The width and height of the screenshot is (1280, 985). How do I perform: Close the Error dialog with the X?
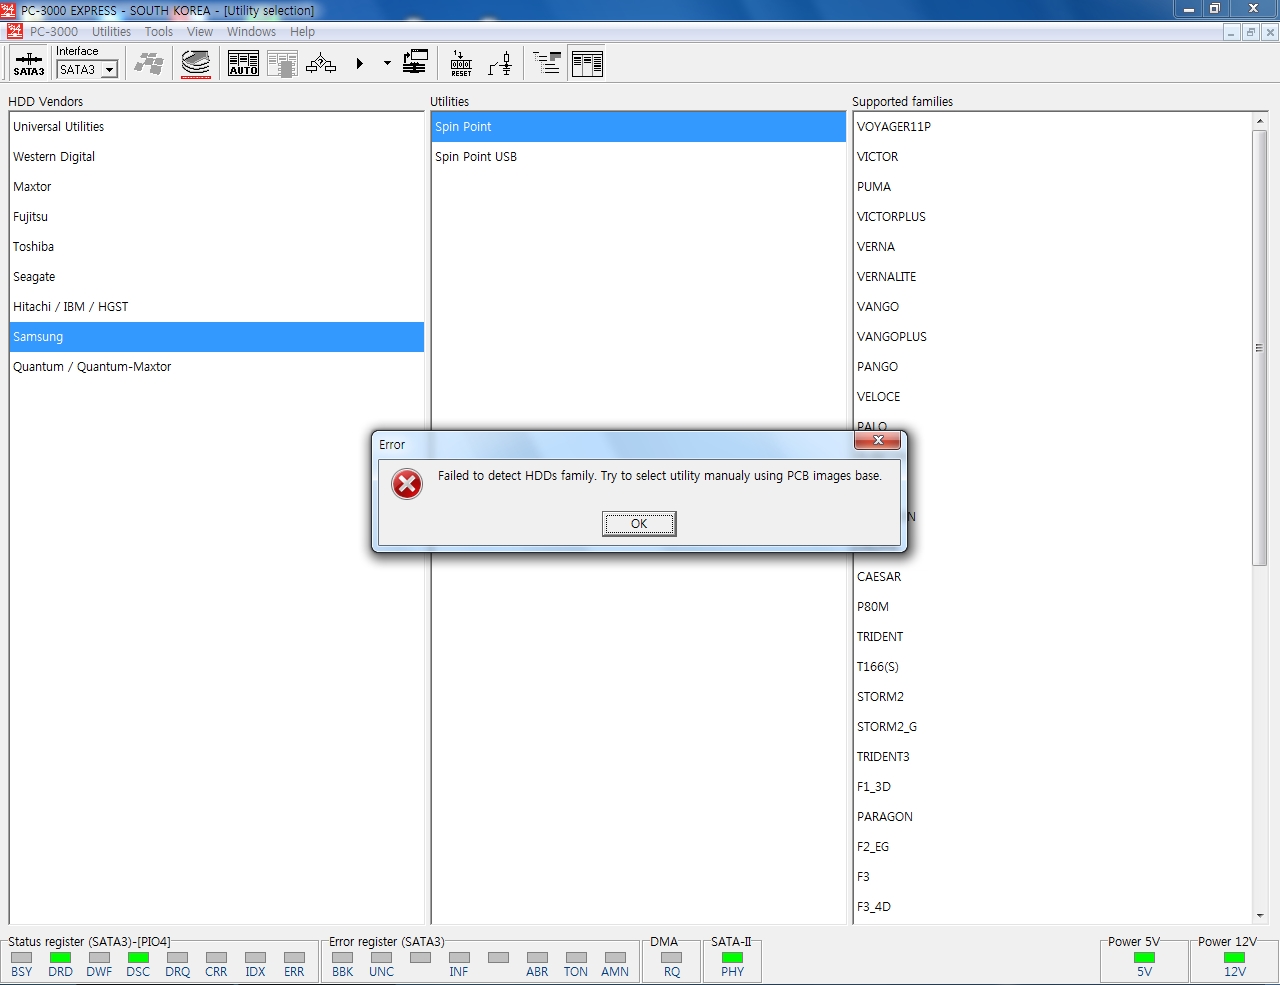point(878,440)
